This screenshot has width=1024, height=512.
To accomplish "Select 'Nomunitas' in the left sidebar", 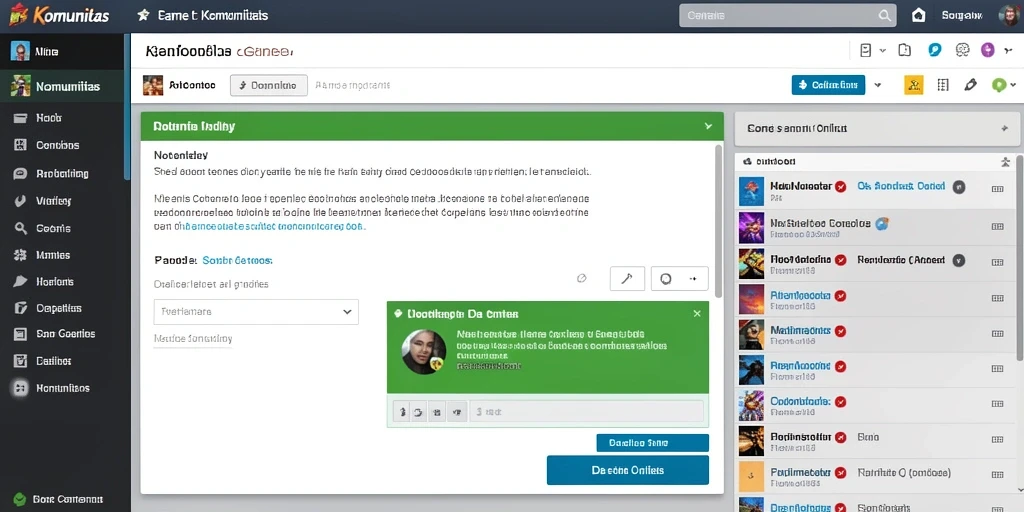I will pyautogui.click(x=62, y=86).
